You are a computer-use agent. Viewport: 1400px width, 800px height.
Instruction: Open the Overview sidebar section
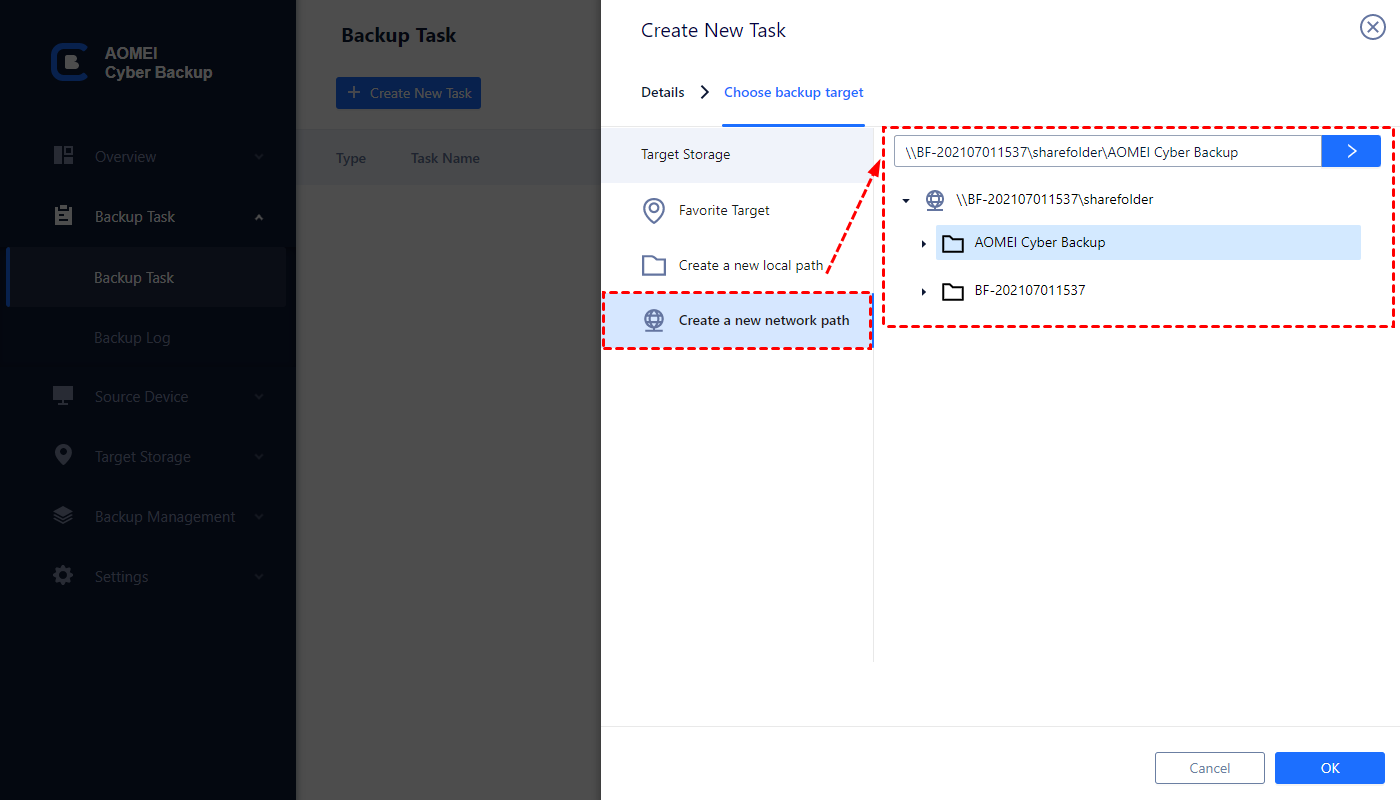[147, 157]
